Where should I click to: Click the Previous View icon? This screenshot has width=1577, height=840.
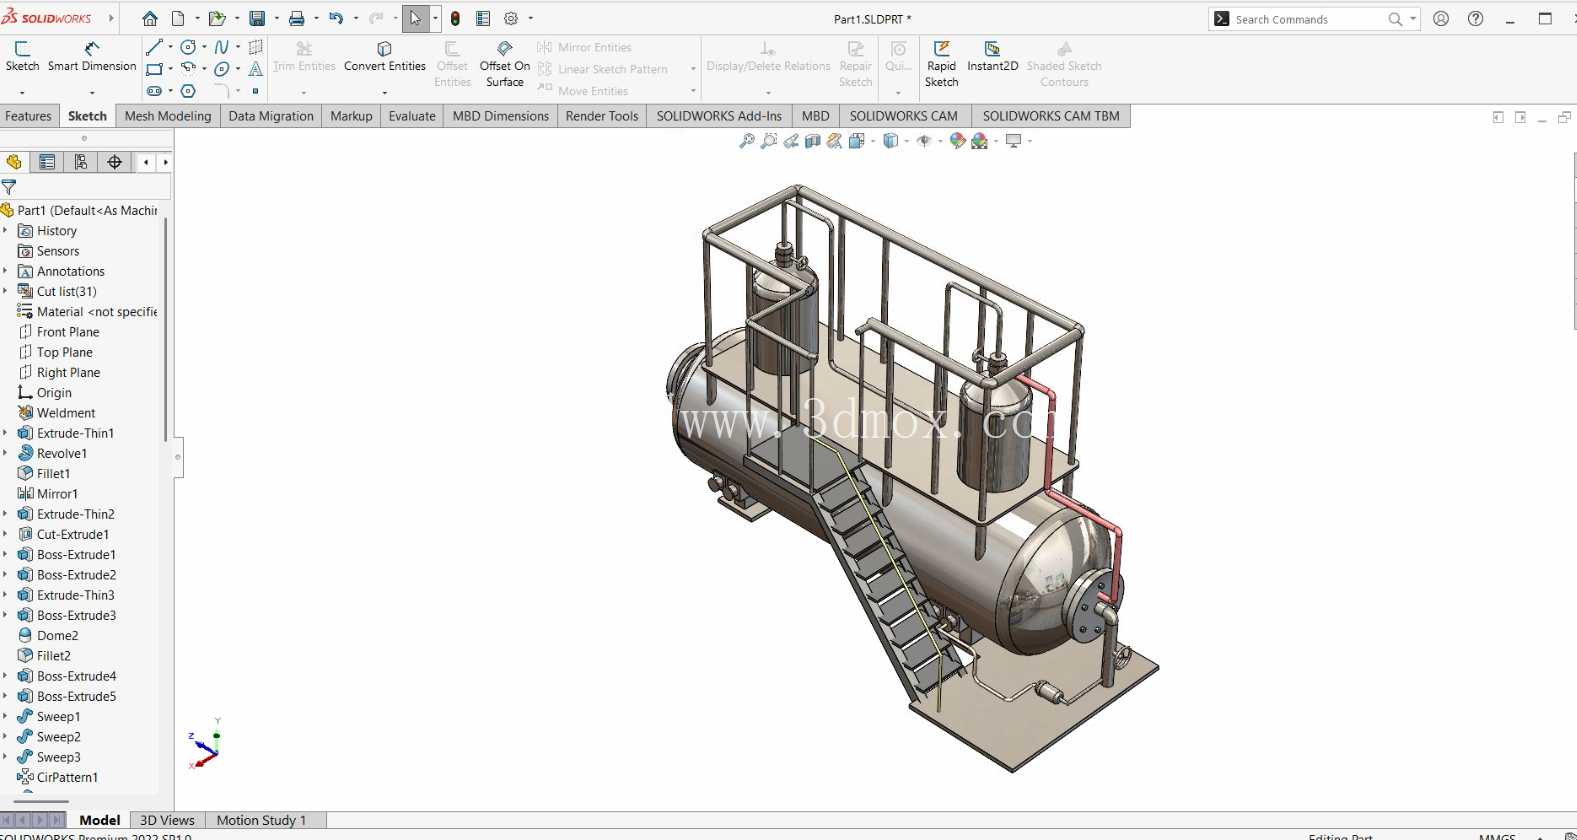coord(791,141)
